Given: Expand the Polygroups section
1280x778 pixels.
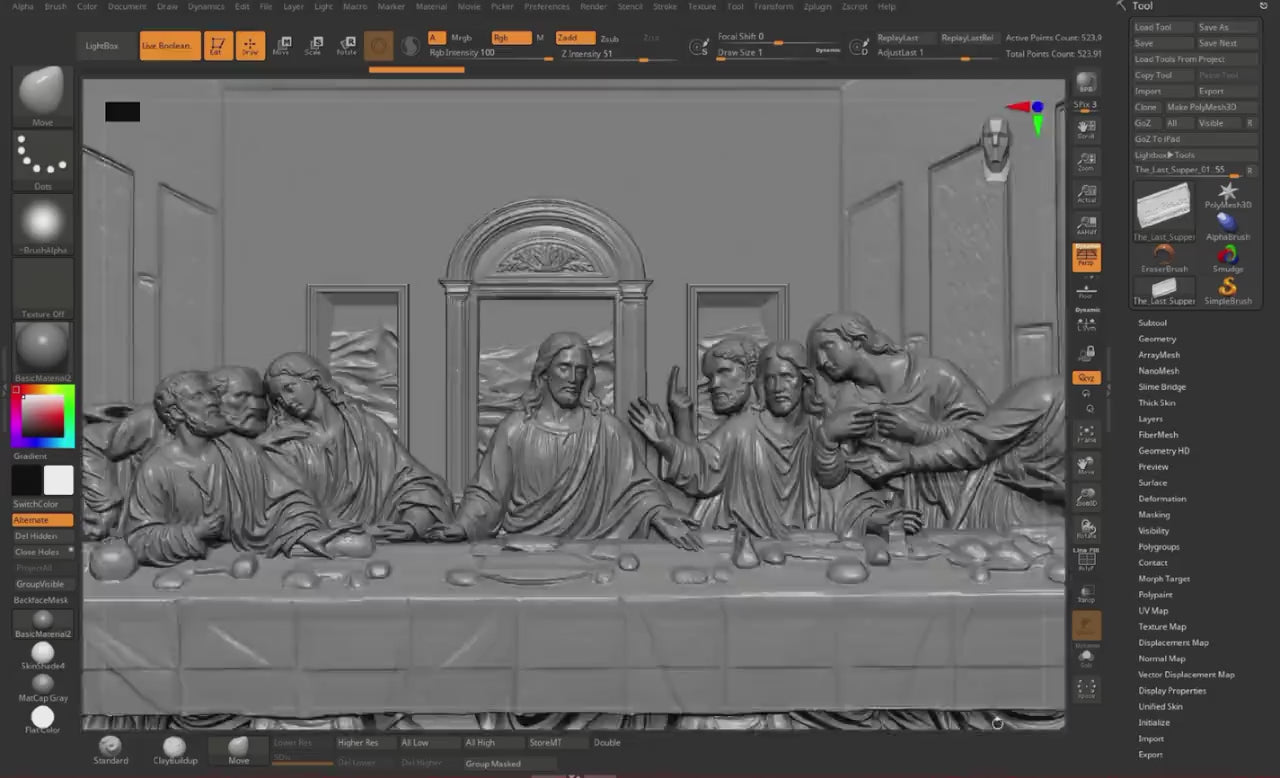Looking at the screenshot, I should click(1159, 547).
